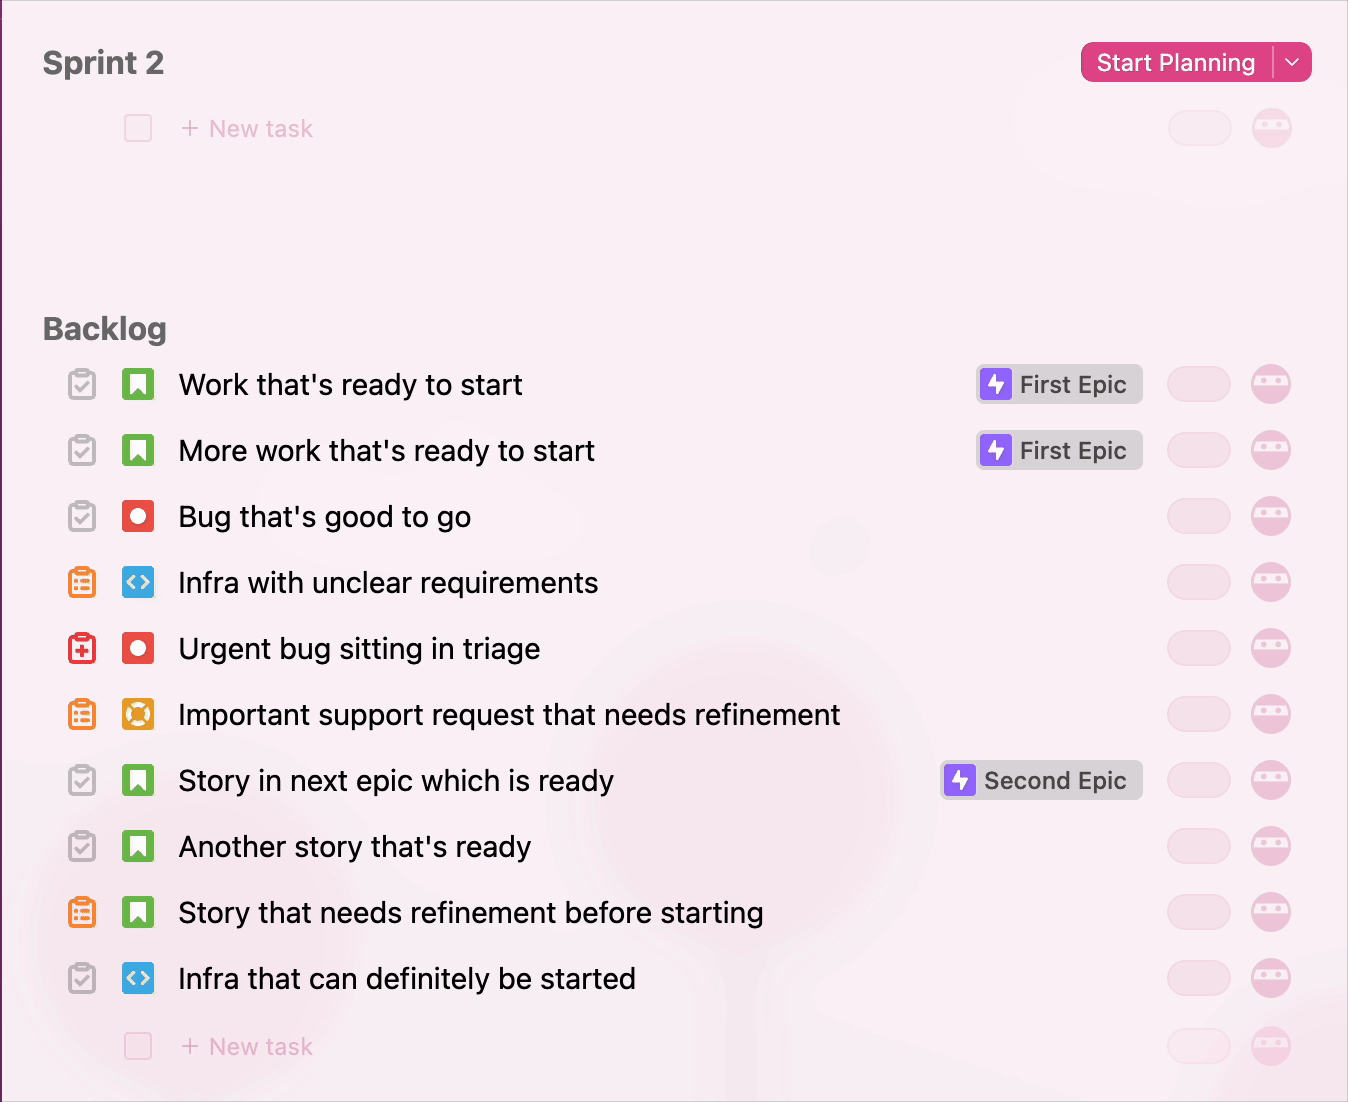Click the story bookmark icon on Another story that's ready
The image size is (1348, 1102).
point(138,847)
